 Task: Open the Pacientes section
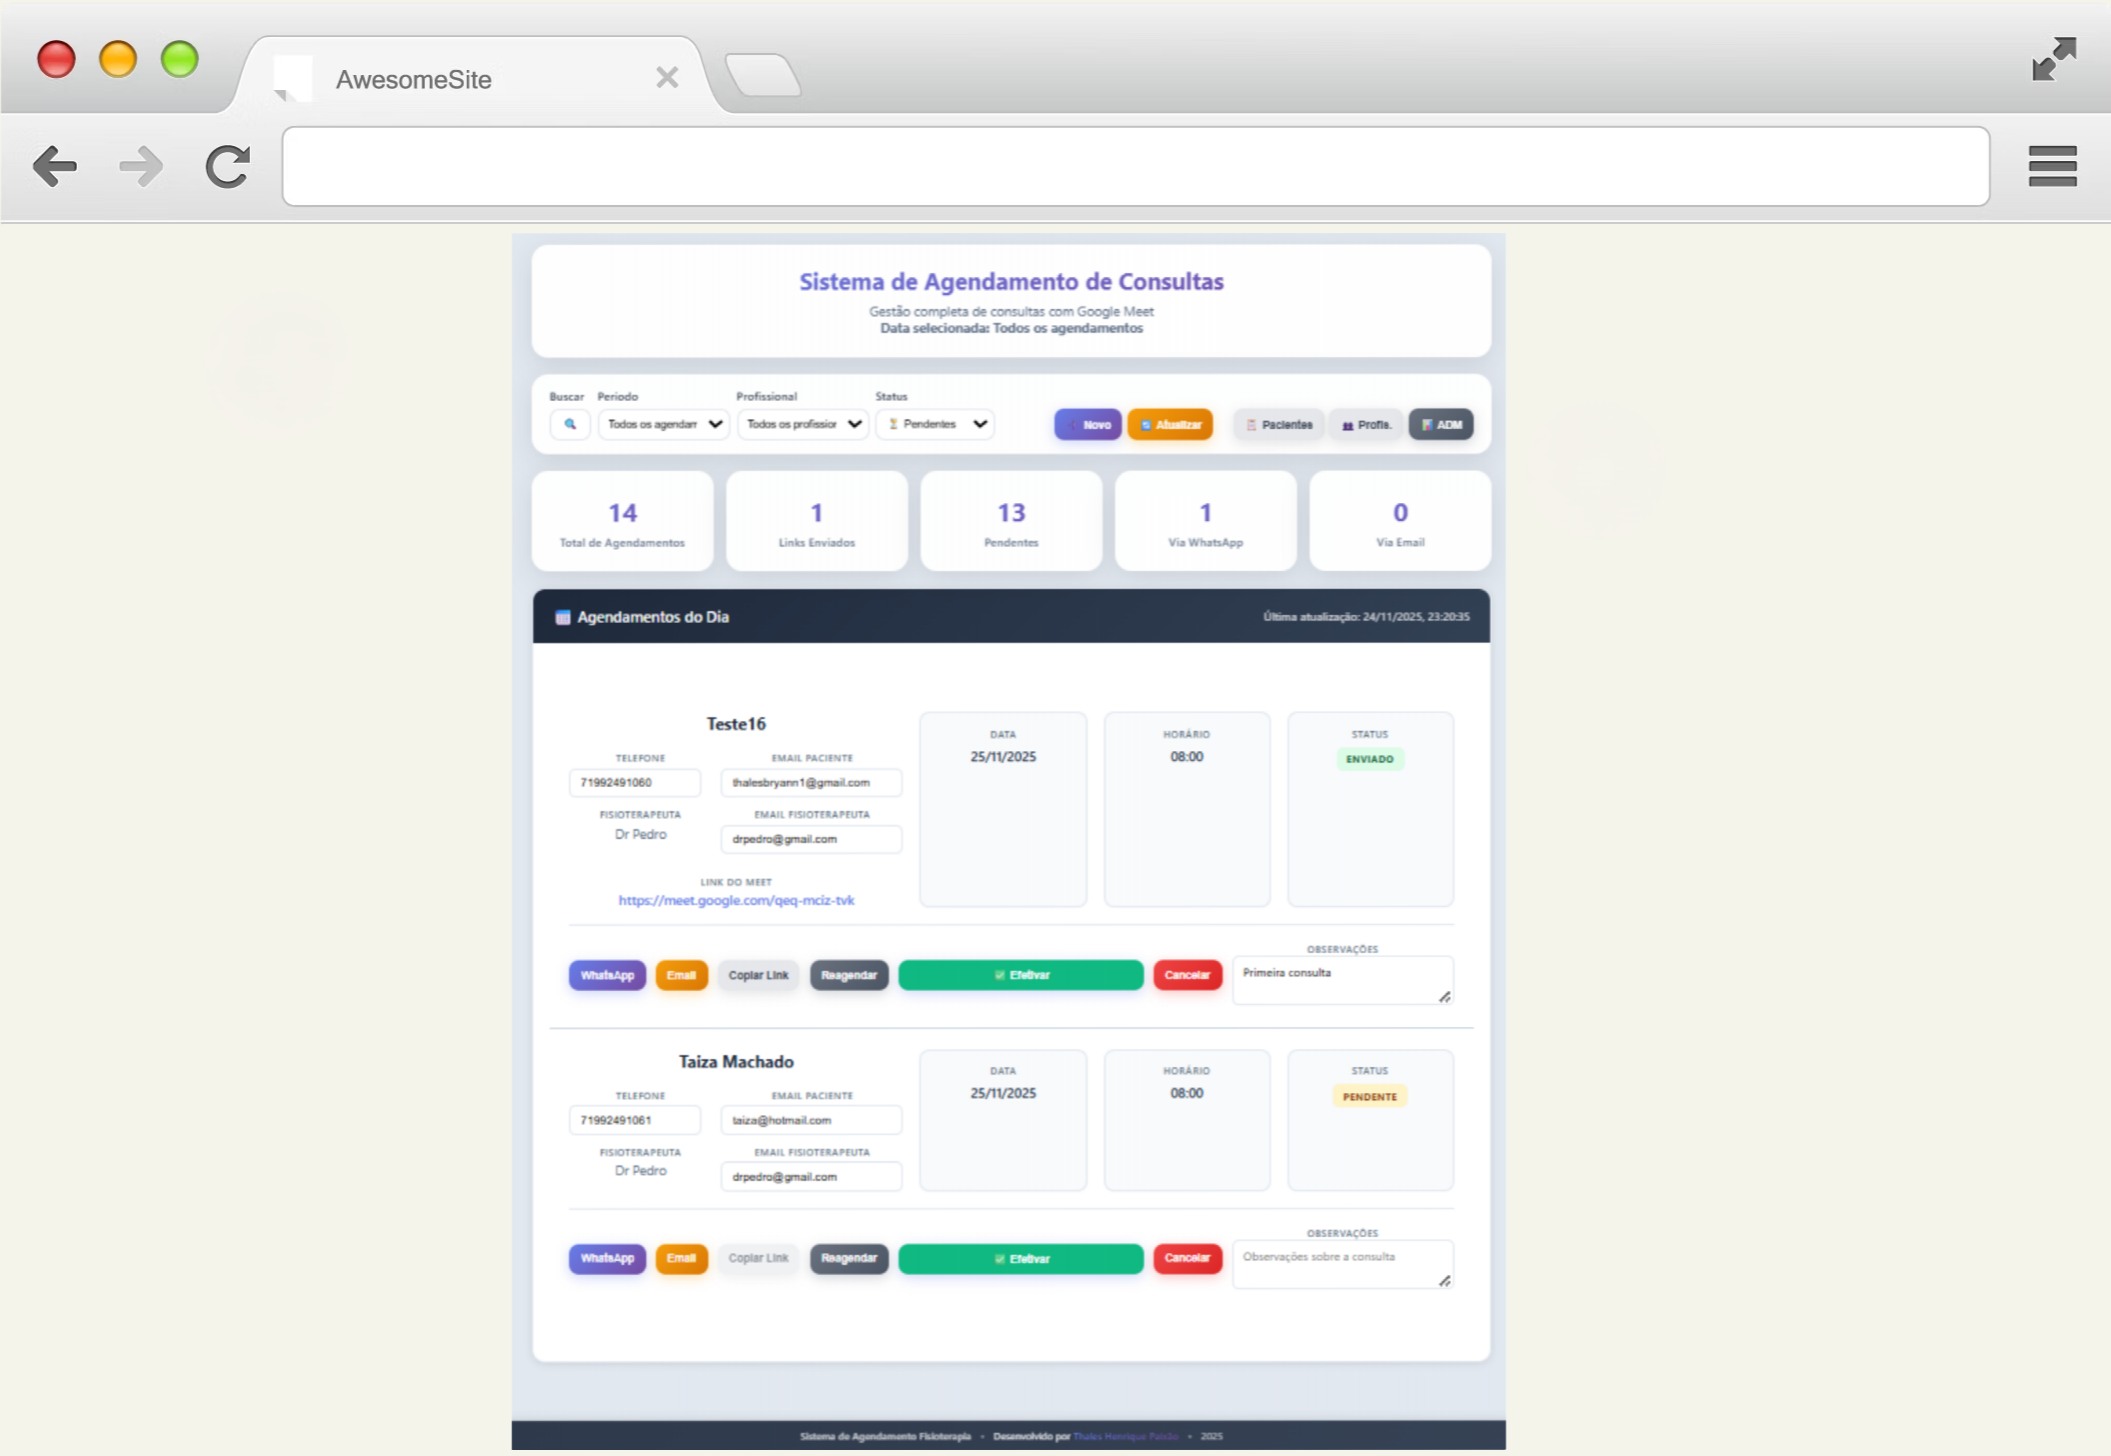click(x=1278, y=425)
